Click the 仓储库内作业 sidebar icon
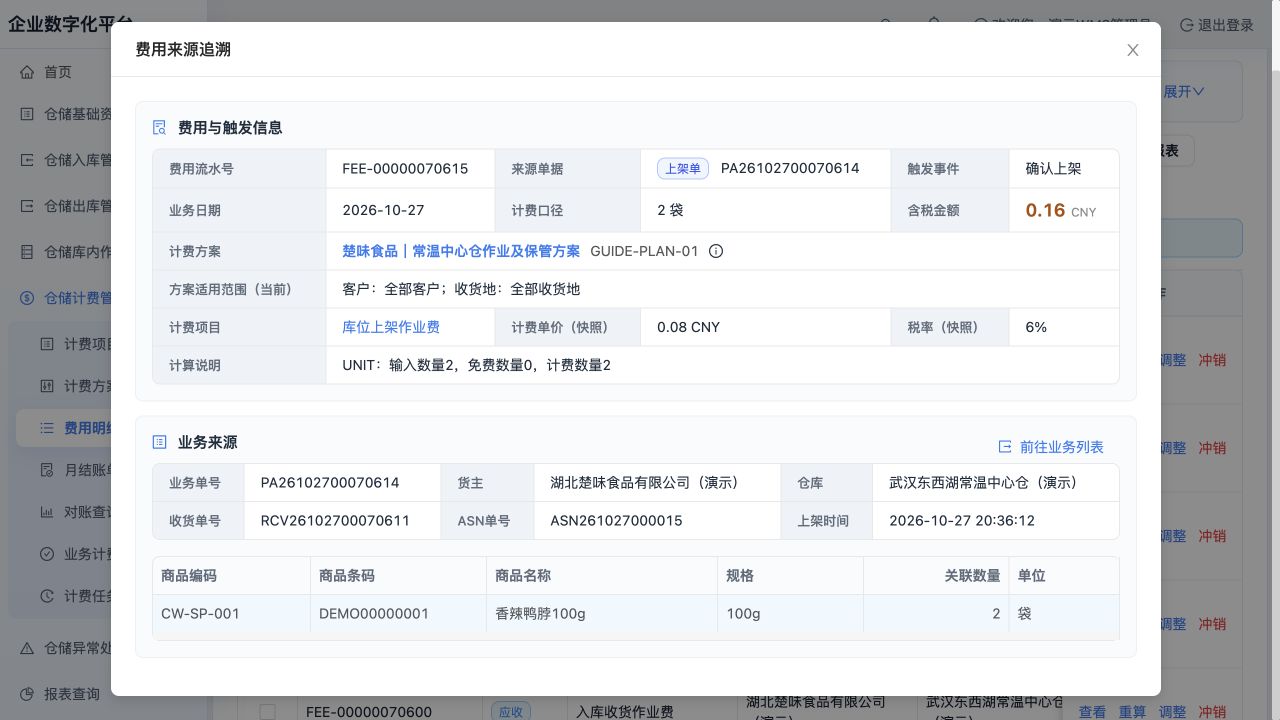 [x=27, y=252]
